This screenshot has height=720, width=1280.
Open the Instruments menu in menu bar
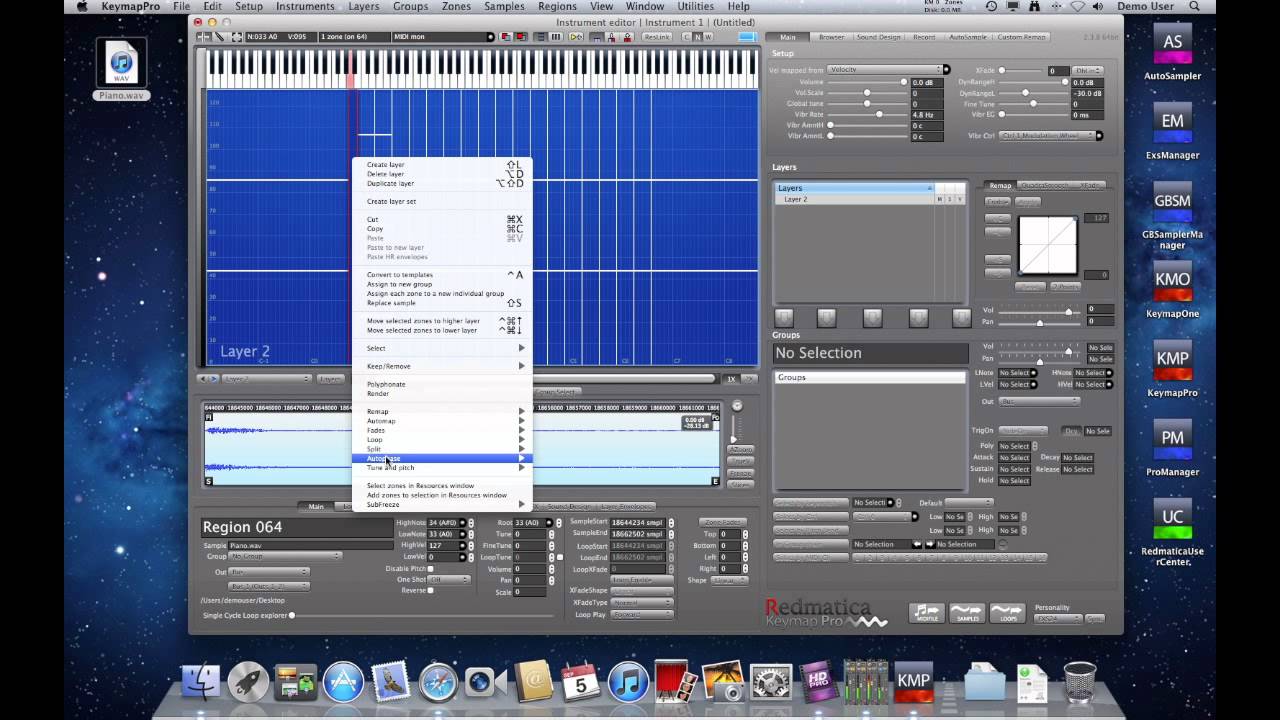[305, 7]
